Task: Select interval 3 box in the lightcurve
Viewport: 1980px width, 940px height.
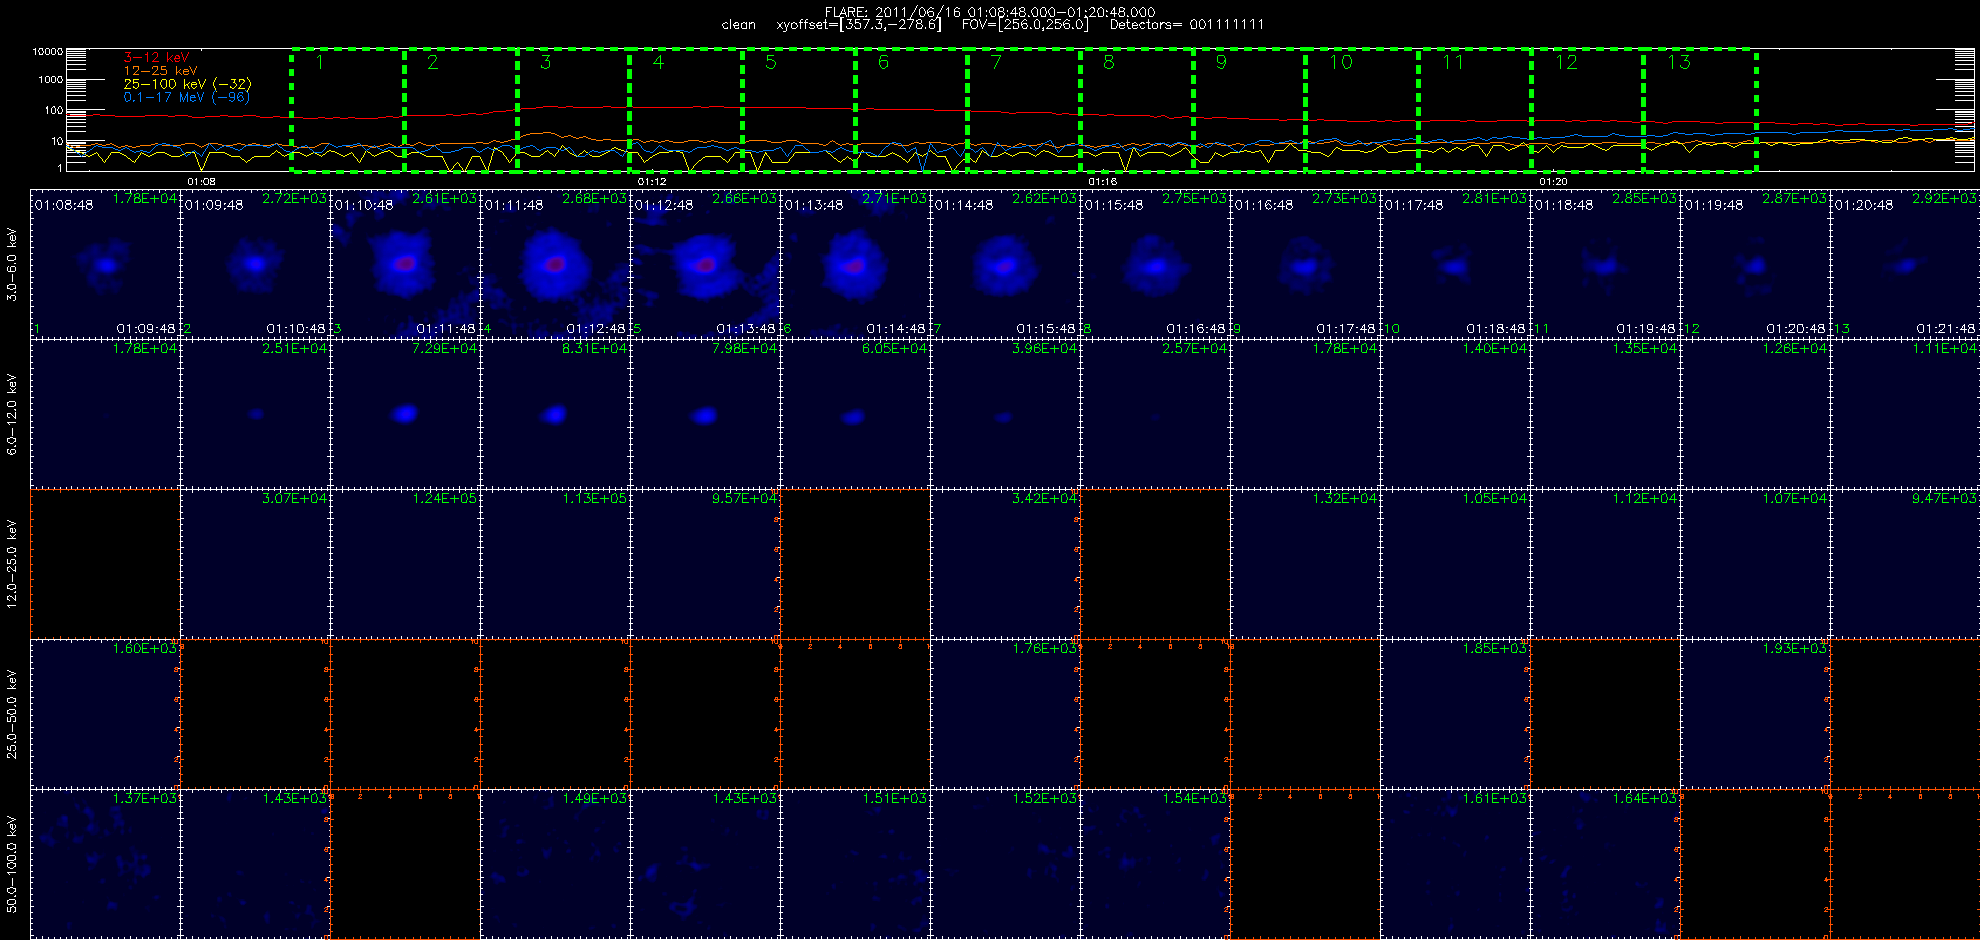Action: click(573, 110)
